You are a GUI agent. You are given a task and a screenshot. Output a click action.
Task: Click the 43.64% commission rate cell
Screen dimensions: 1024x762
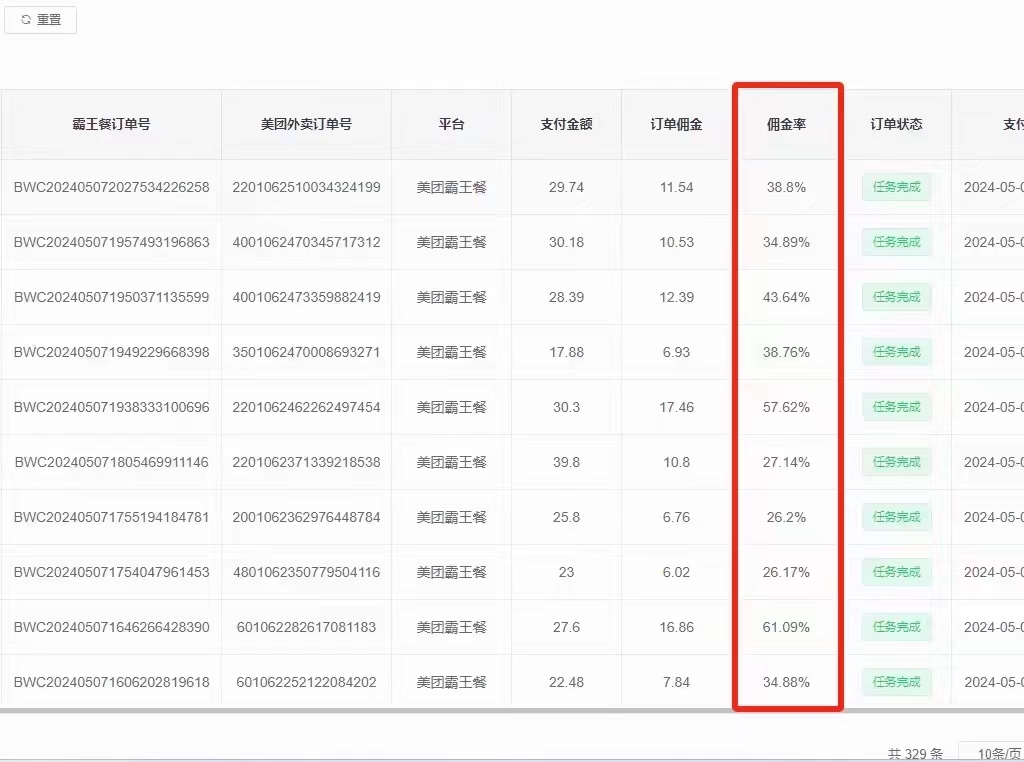coord(787,297)
